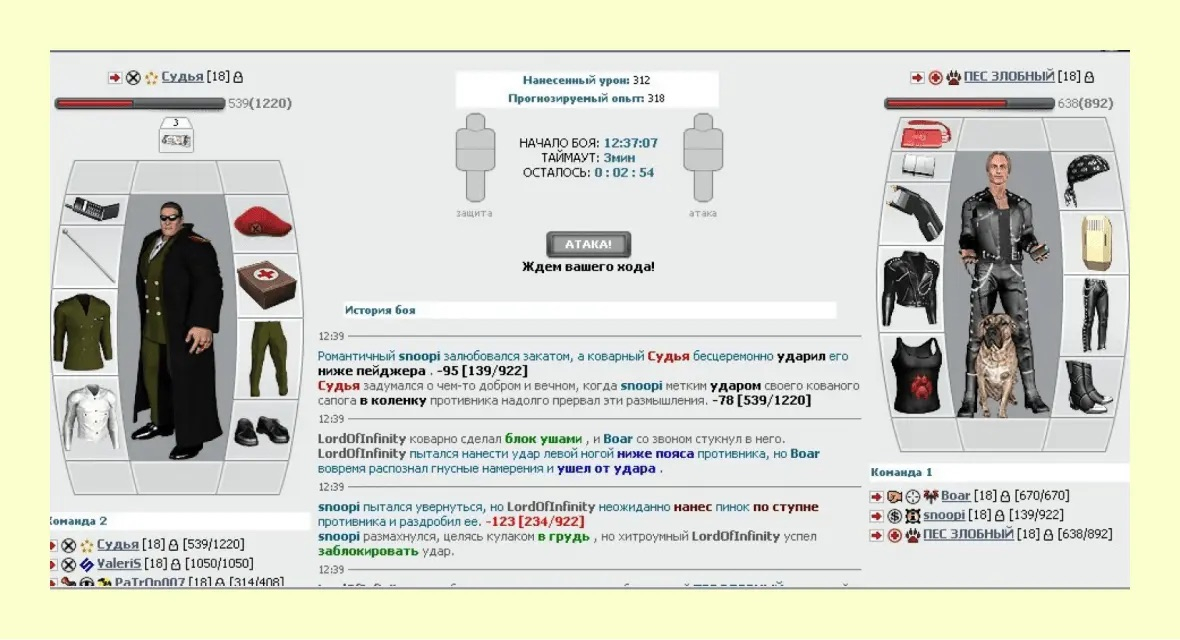1180x640 pixels.
Task: Click paw icon in Команда 1 ПЕС ЗЛОБНЫЙ row
Action: (913, 535)
